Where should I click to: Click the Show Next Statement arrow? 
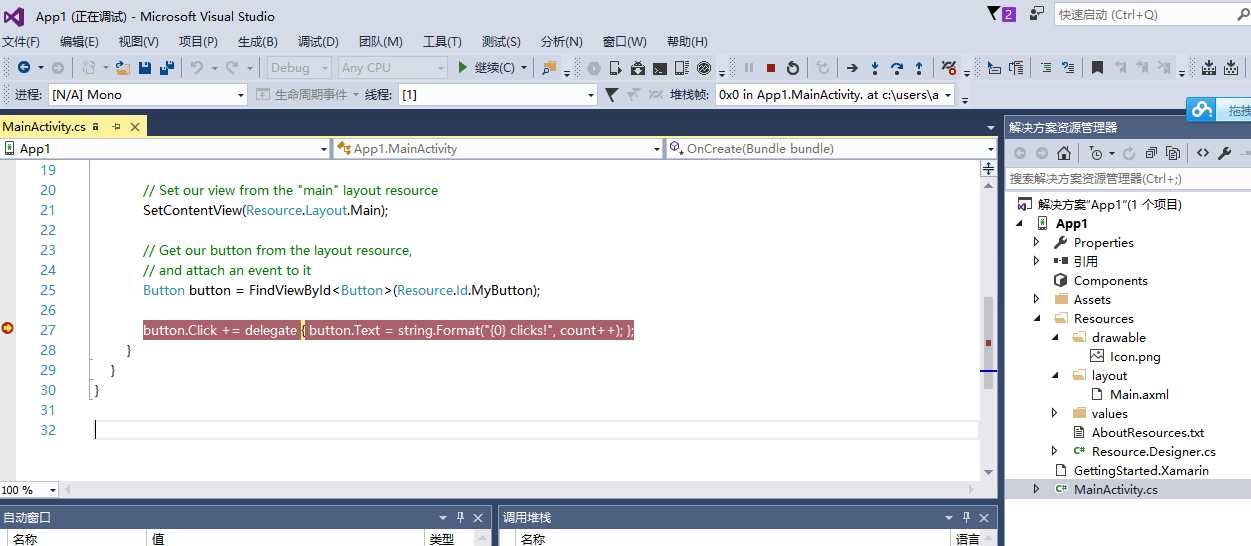pyautogui.click(x=852, y=68)
